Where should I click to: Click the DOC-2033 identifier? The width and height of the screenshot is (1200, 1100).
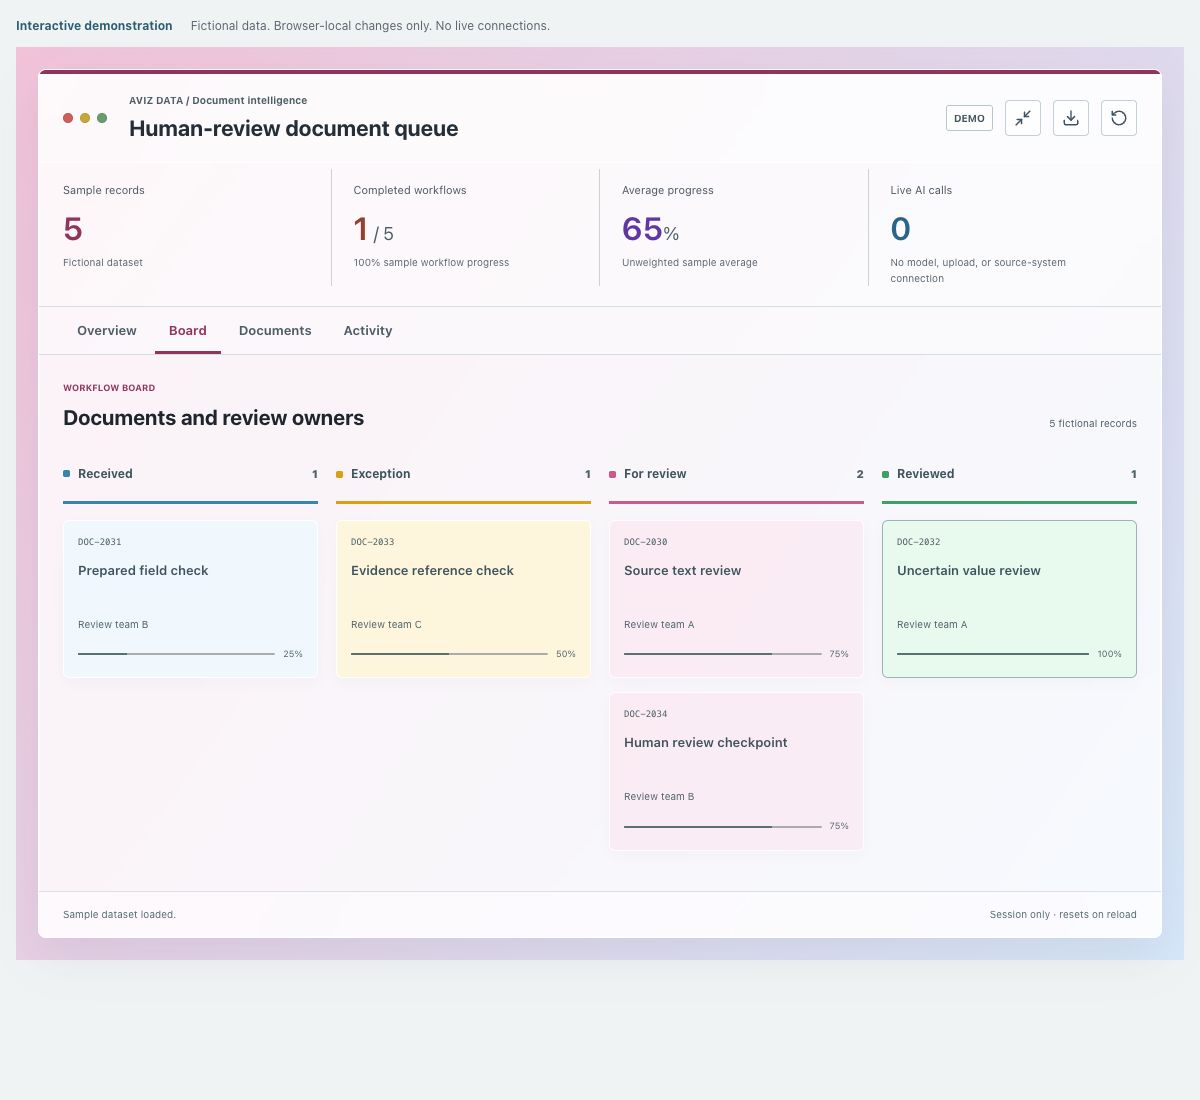(373, 542)
